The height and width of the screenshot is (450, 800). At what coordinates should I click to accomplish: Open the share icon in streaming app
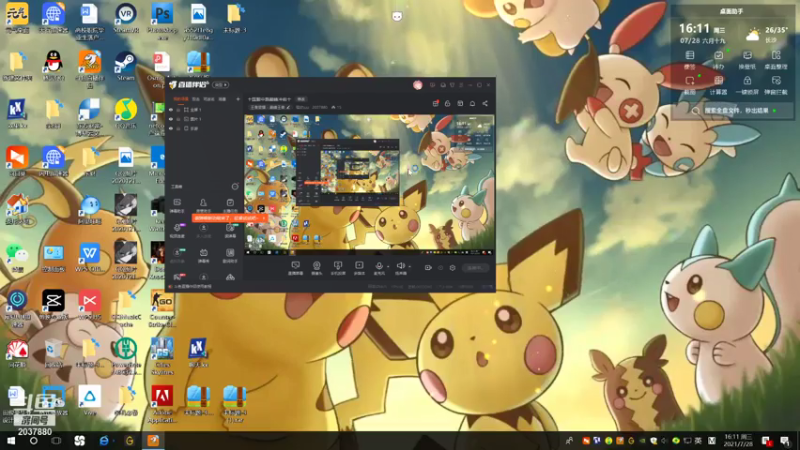point(485,104)
